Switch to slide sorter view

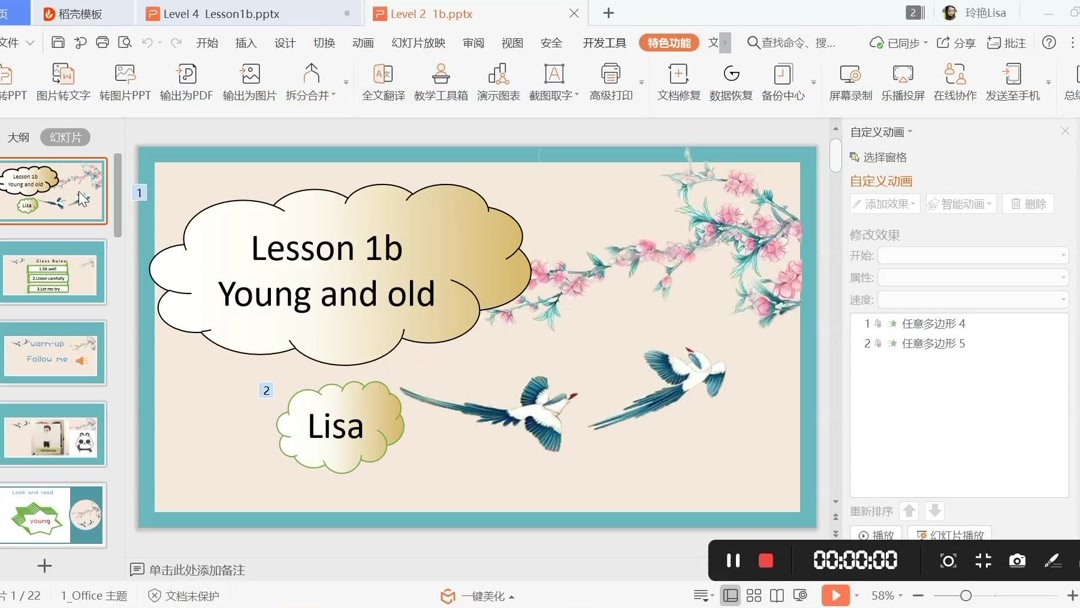[x=754, y=595]
